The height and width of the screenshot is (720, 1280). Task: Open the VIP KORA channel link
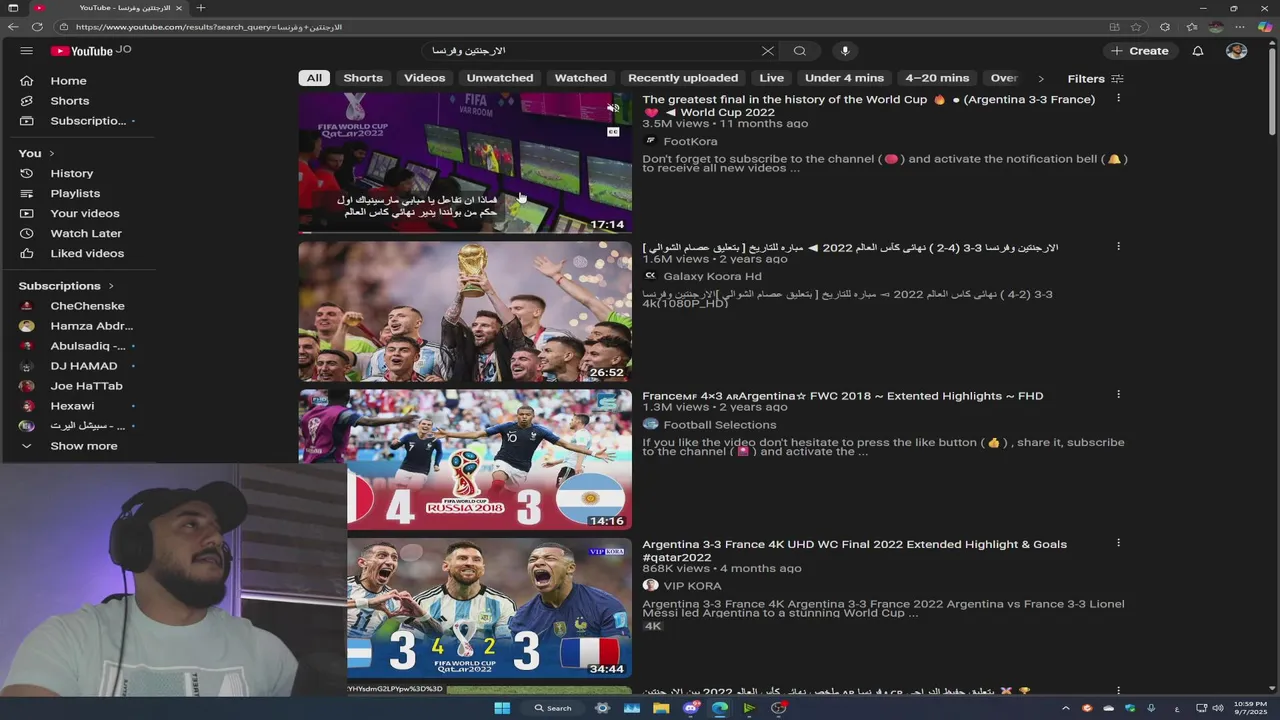click(x=692, y=586)
